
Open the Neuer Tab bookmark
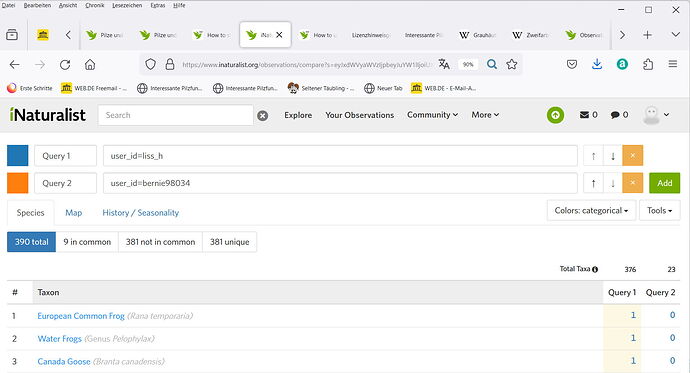coord(383,88)
